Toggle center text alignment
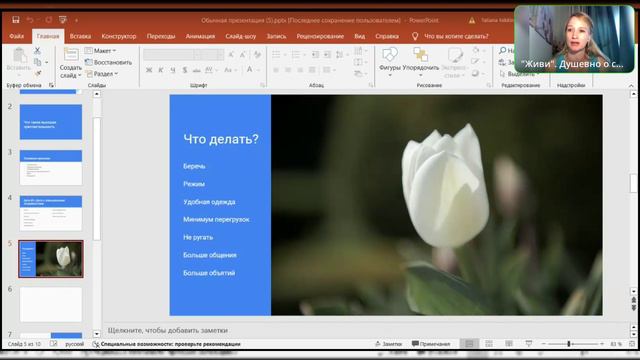The height and width of the screenshot is (360, 640). pos(288,70)
